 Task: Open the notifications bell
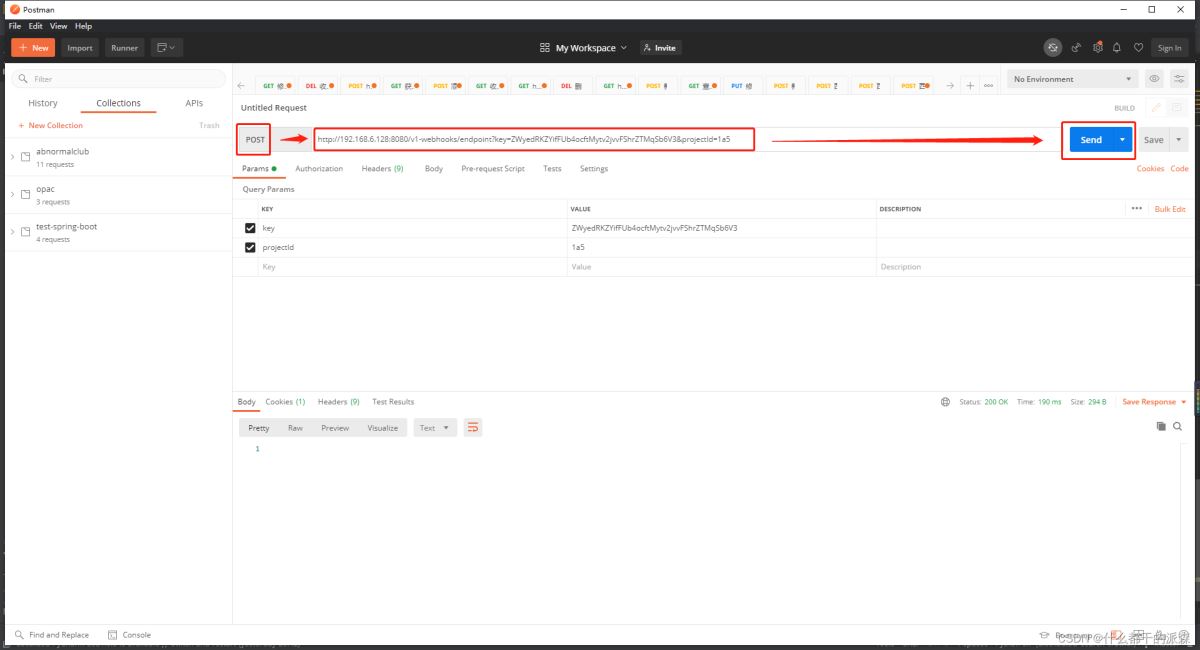[x=1116, y=47]
